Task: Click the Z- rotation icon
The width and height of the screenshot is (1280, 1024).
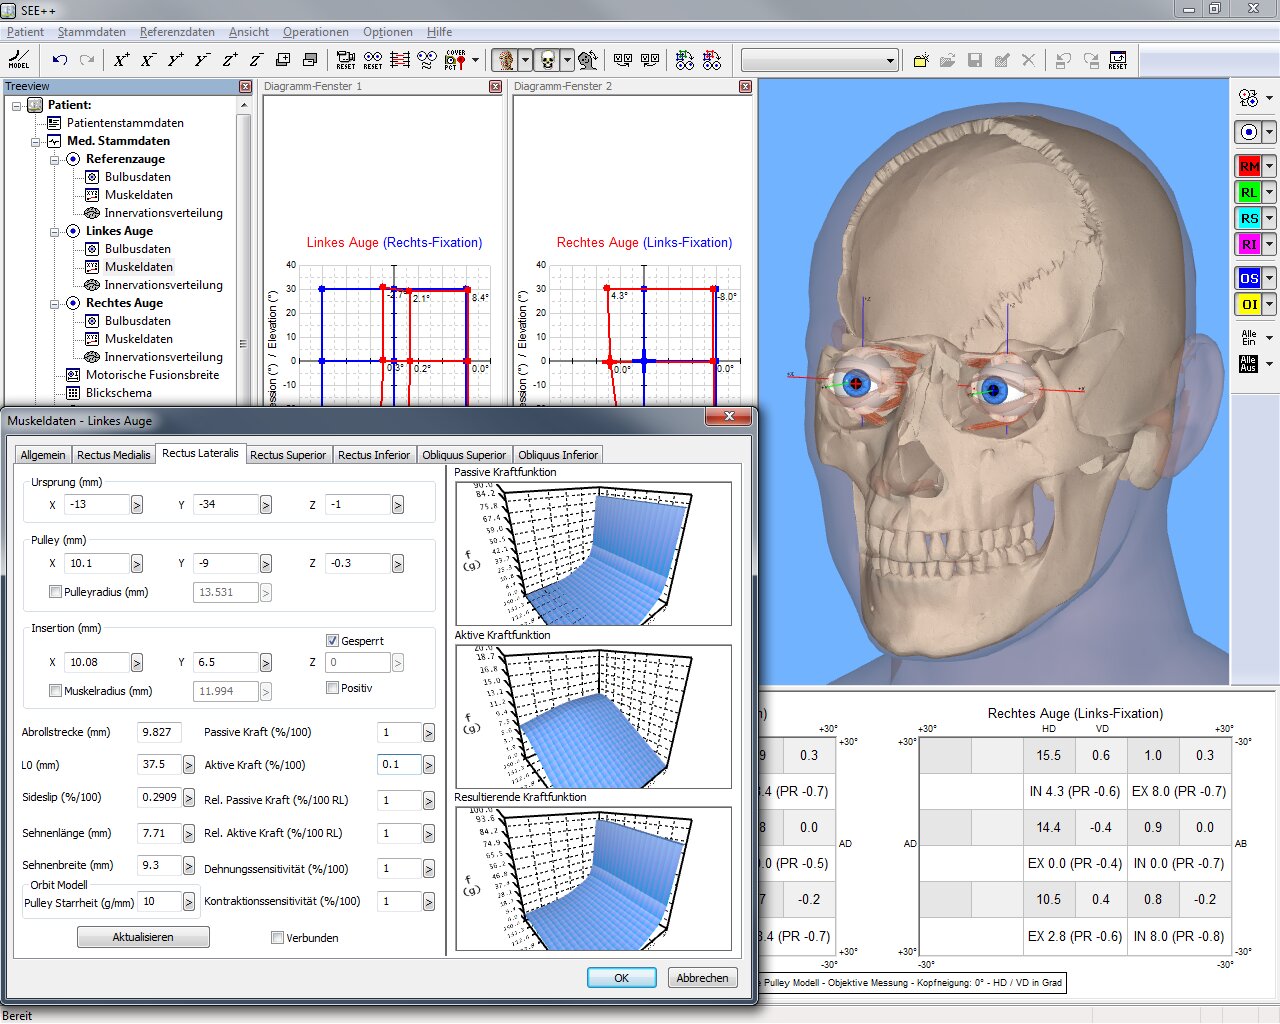Action: click(x=255, y=60)
